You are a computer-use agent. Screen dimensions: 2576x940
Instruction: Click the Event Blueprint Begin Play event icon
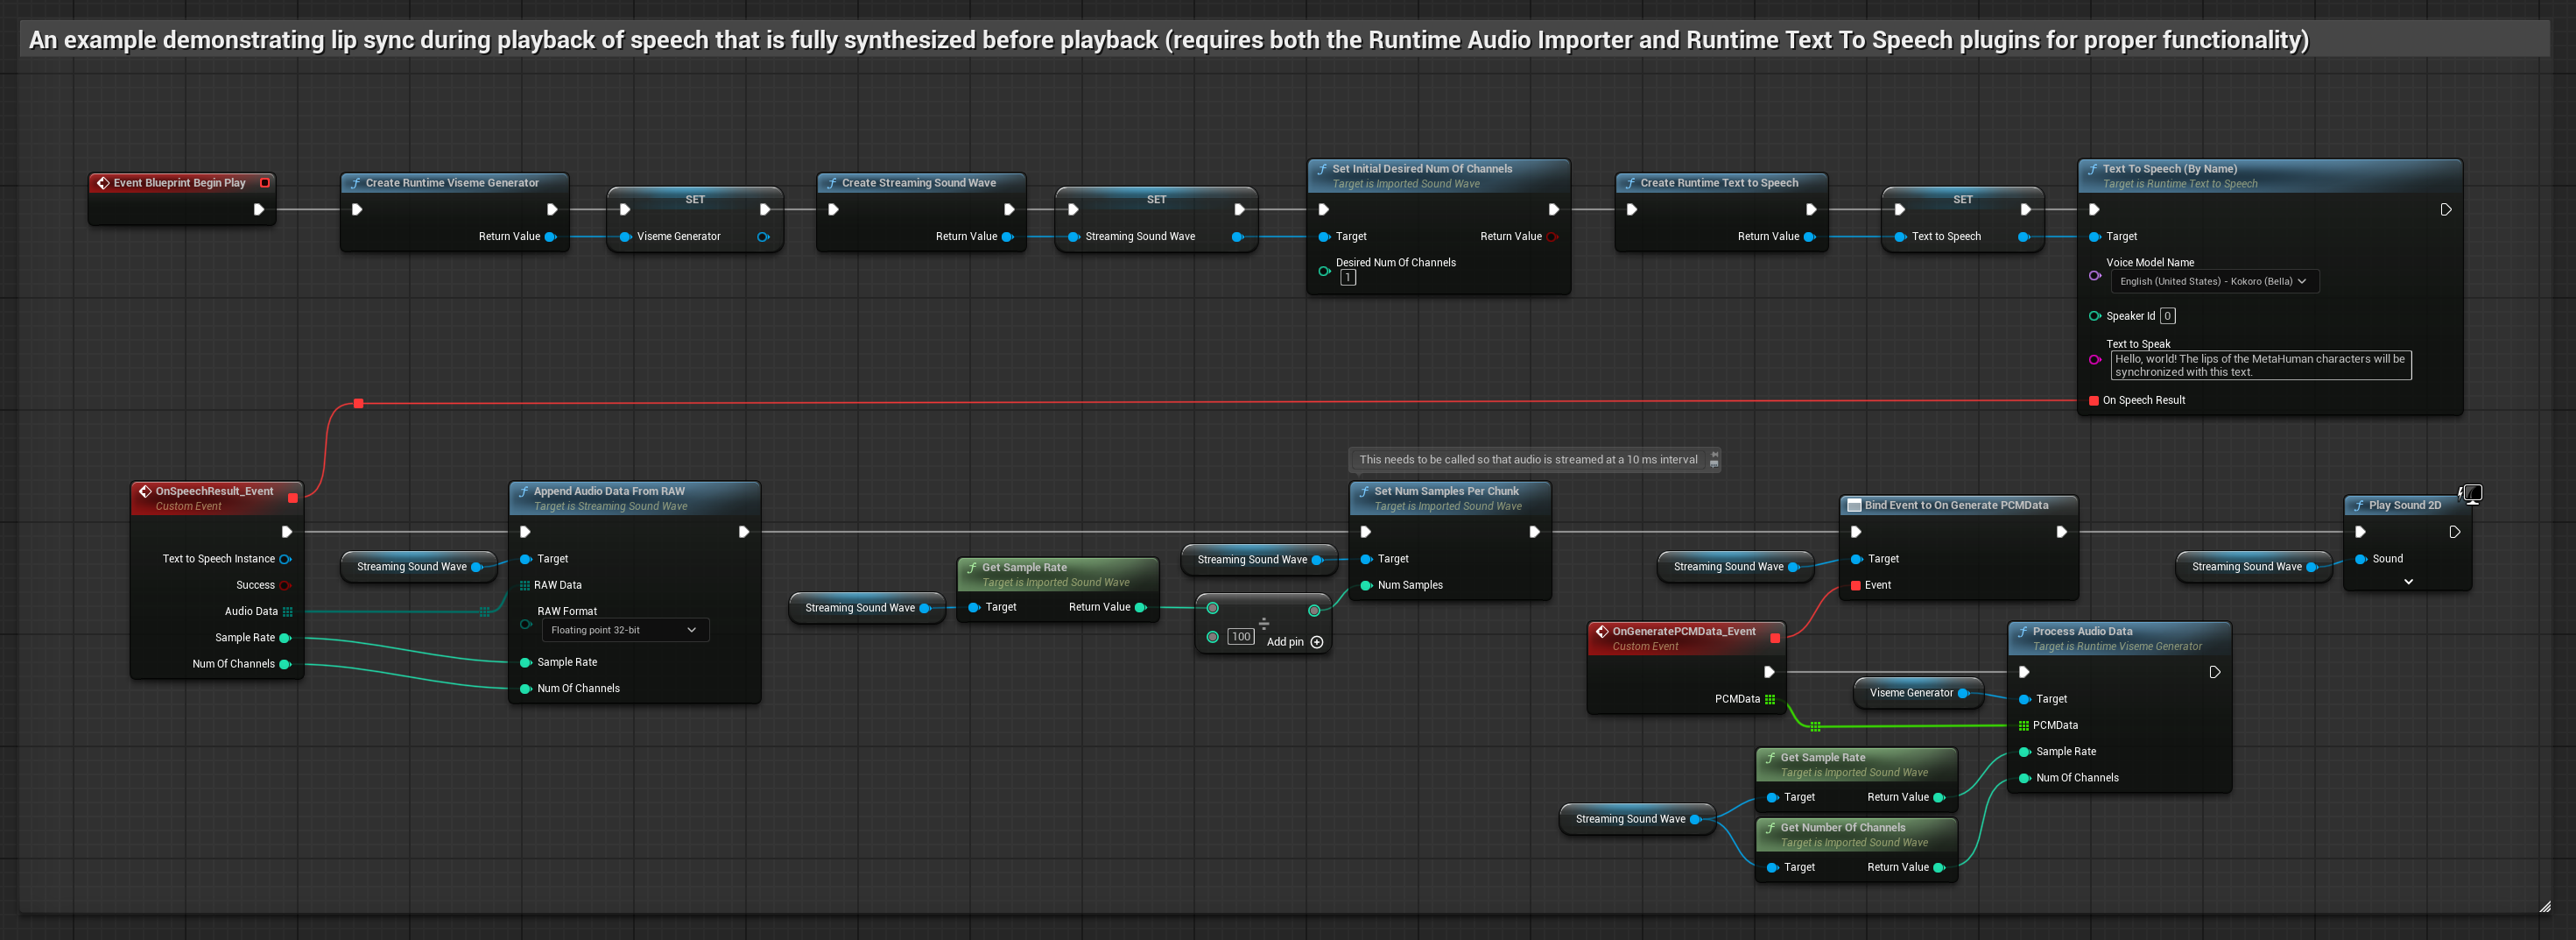point(103,183)
